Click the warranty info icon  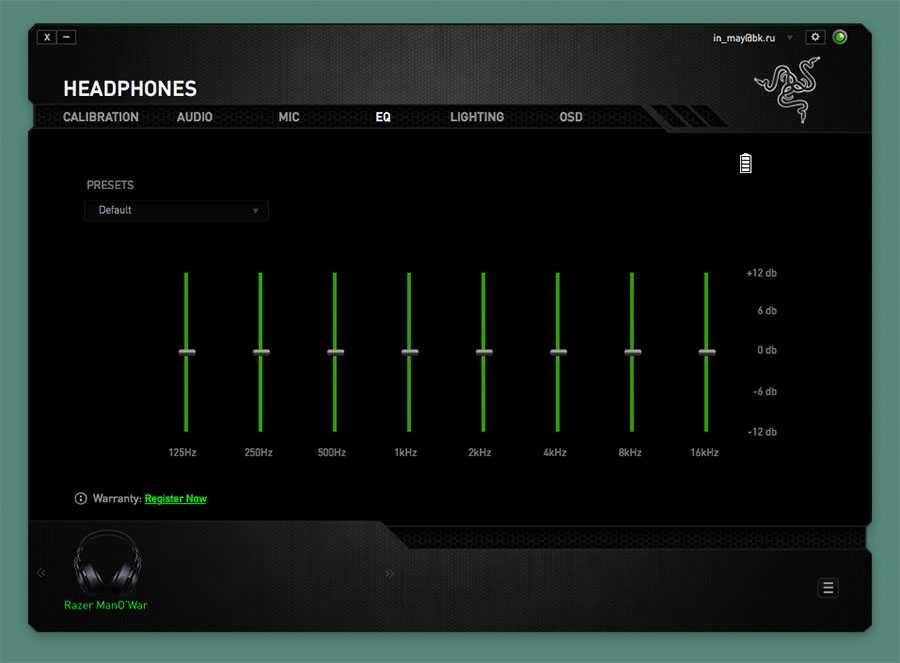click(x=81, y=498)
